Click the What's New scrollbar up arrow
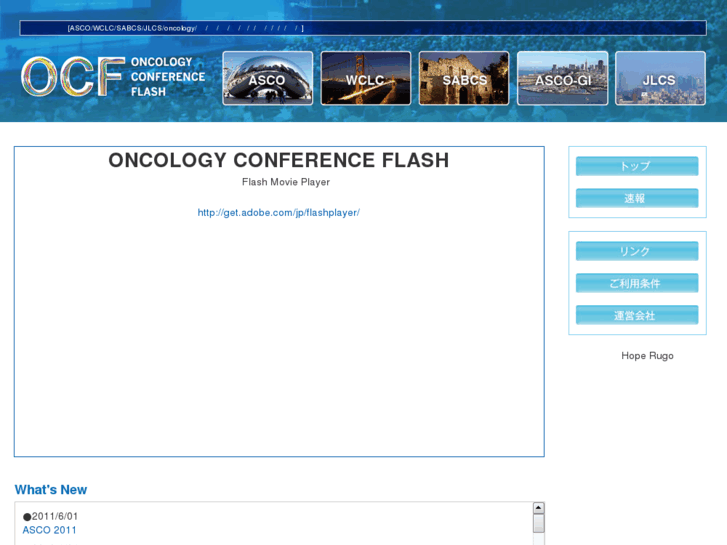 point(538,507)
